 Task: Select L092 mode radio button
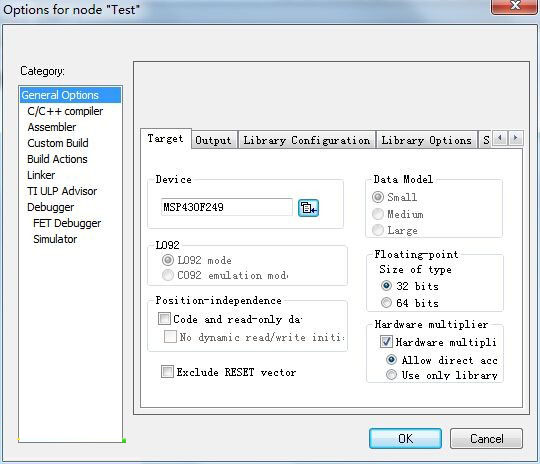(x=168, y=260)
